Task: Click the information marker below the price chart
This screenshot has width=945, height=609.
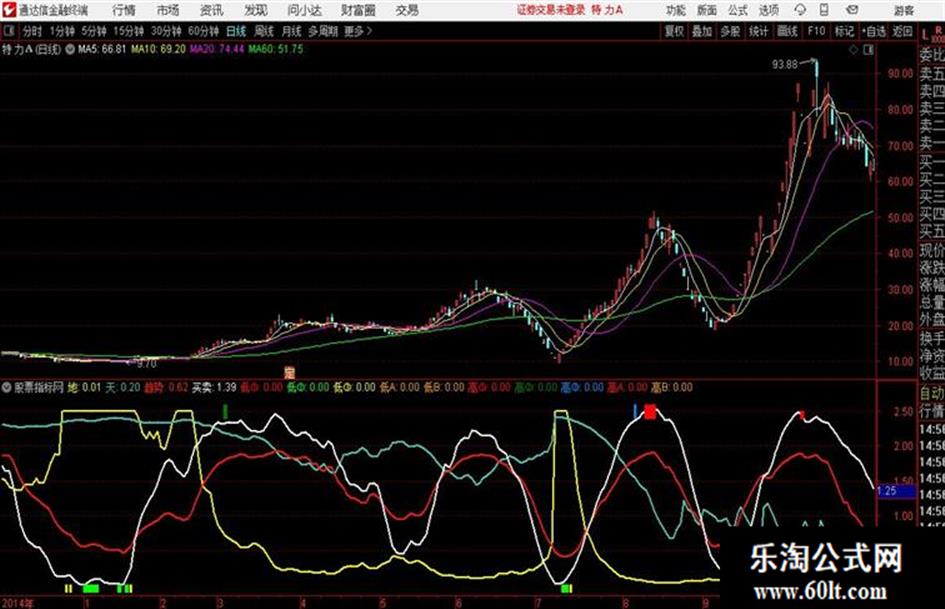Action: [289, 372]
